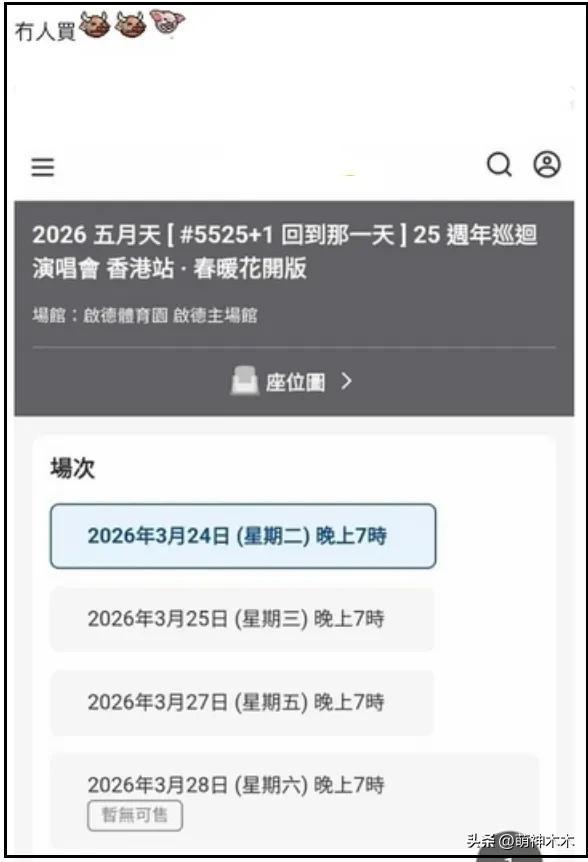
Task: Click the seat armchair icon
Action: point(244,380)
